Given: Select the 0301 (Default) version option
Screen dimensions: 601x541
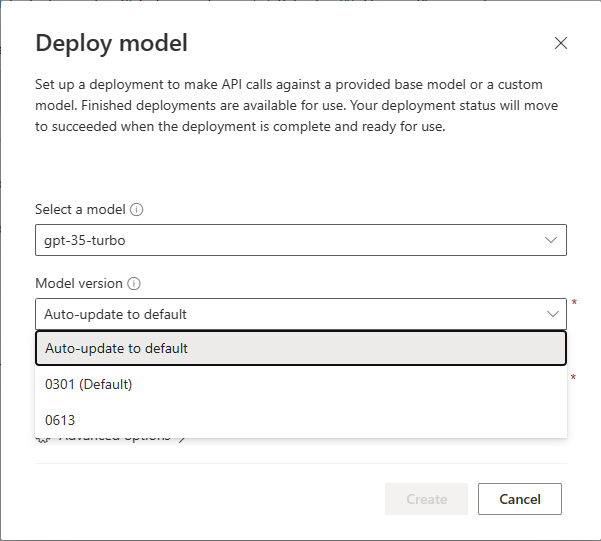Looking at the screenshot, I should point(300,384).
